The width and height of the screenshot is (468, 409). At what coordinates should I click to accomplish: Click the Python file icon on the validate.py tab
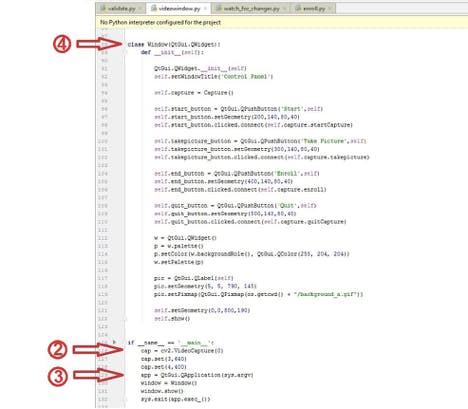tap(103, 8)
